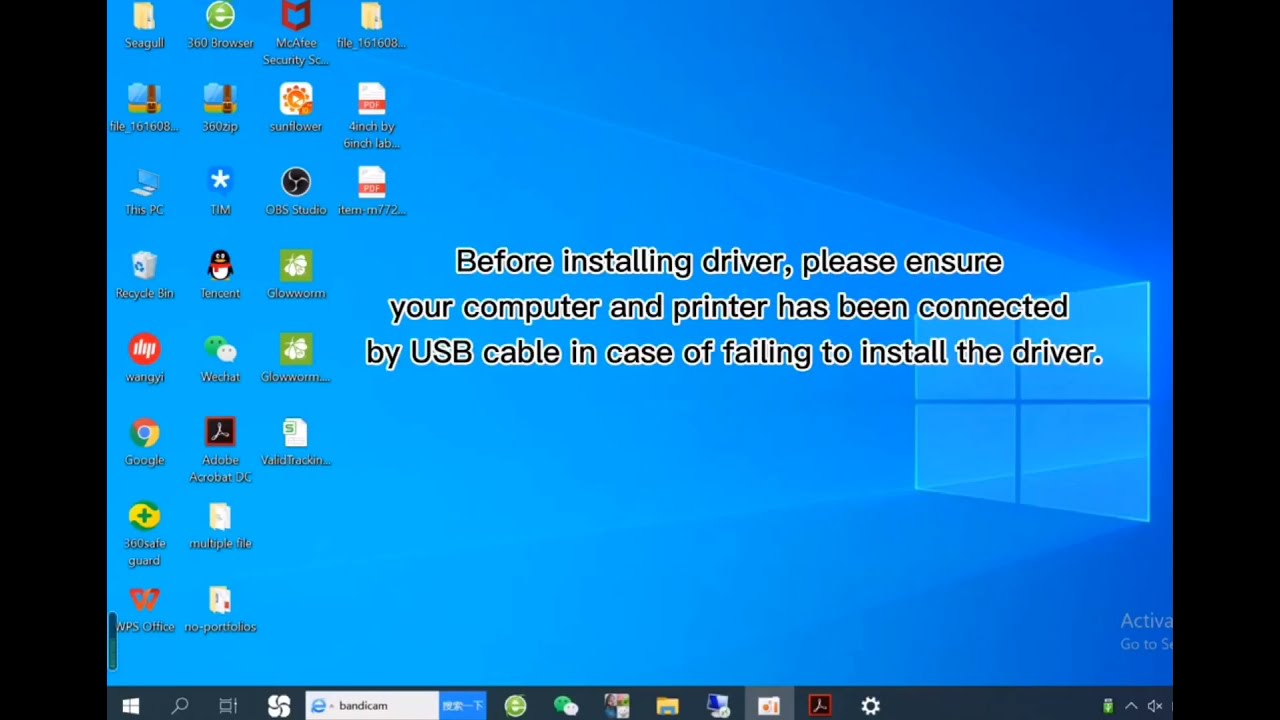Select the 4inch by 6inch label PDF

pos(371,116)
